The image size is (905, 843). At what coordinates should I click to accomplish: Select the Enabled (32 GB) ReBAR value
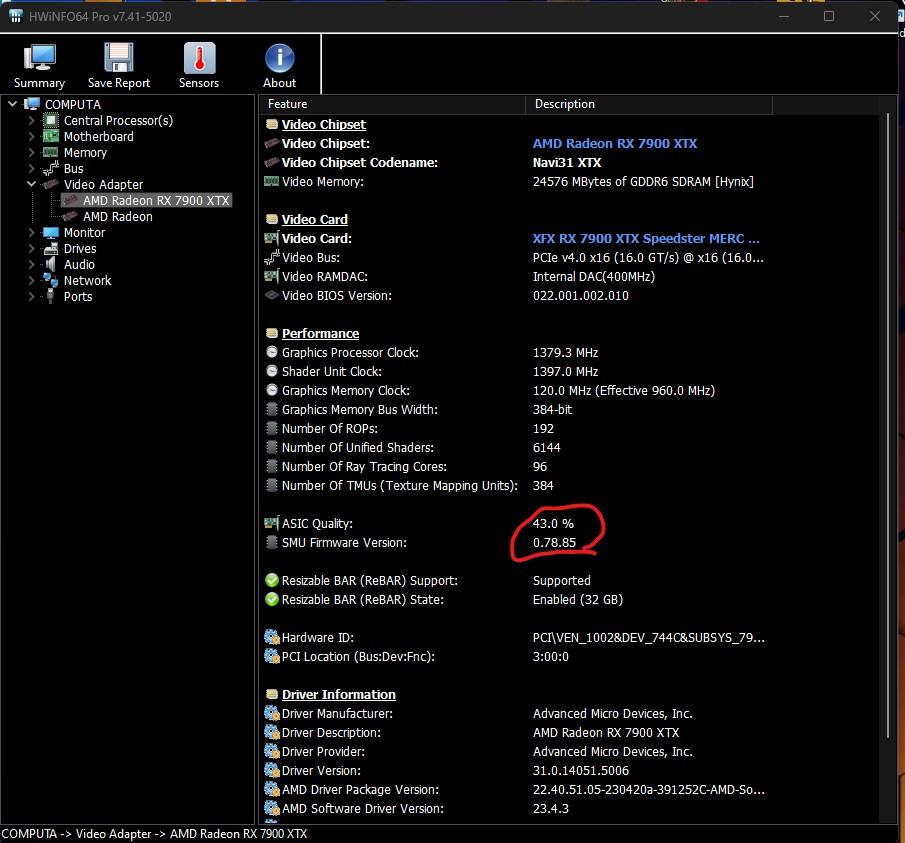pyautogui.click(x=578, y=600)
